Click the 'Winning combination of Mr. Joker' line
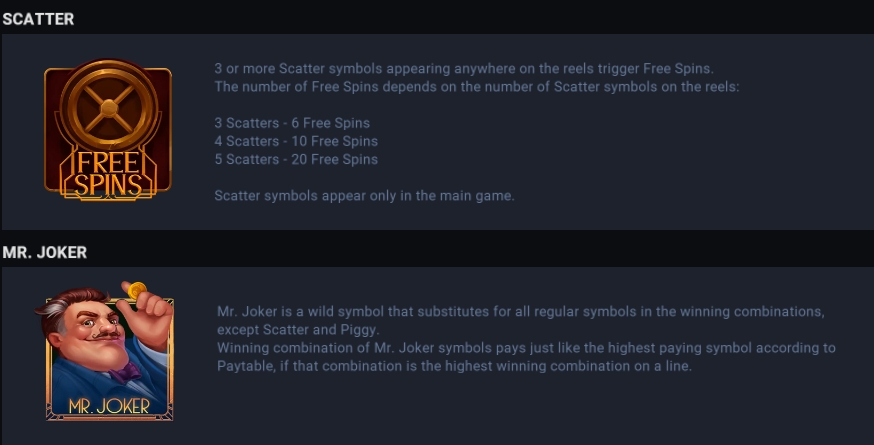Image resolution: width=874 pixels, height=445 pixels. click(x=526, y=348)
